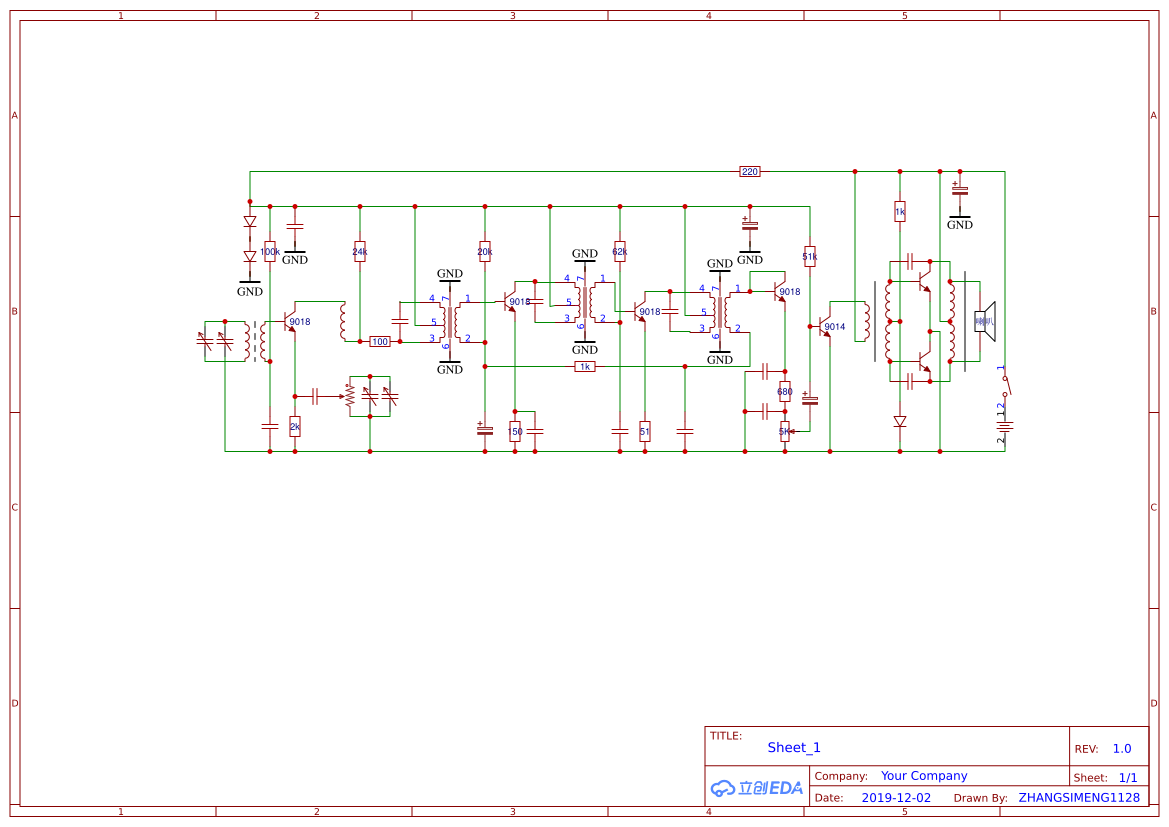This screenshot has height=827, width=1169.
Task: Select the loudspeaker symbol
Action: 986,322
